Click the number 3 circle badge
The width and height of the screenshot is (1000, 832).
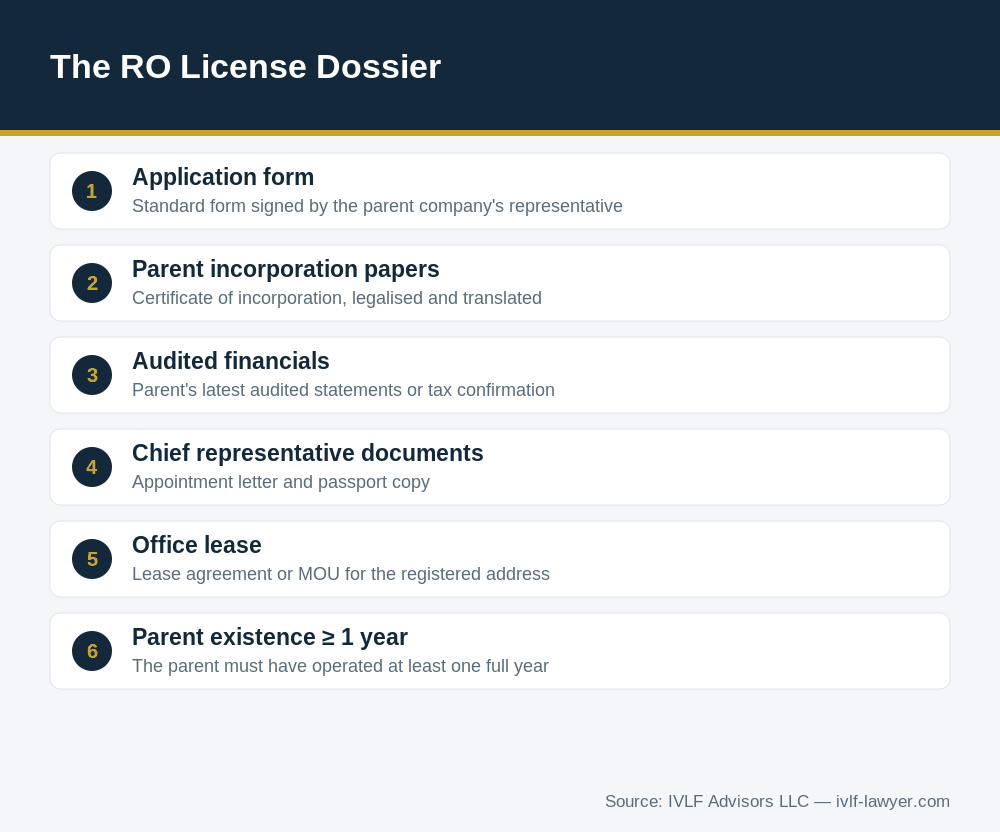[92, 375]
